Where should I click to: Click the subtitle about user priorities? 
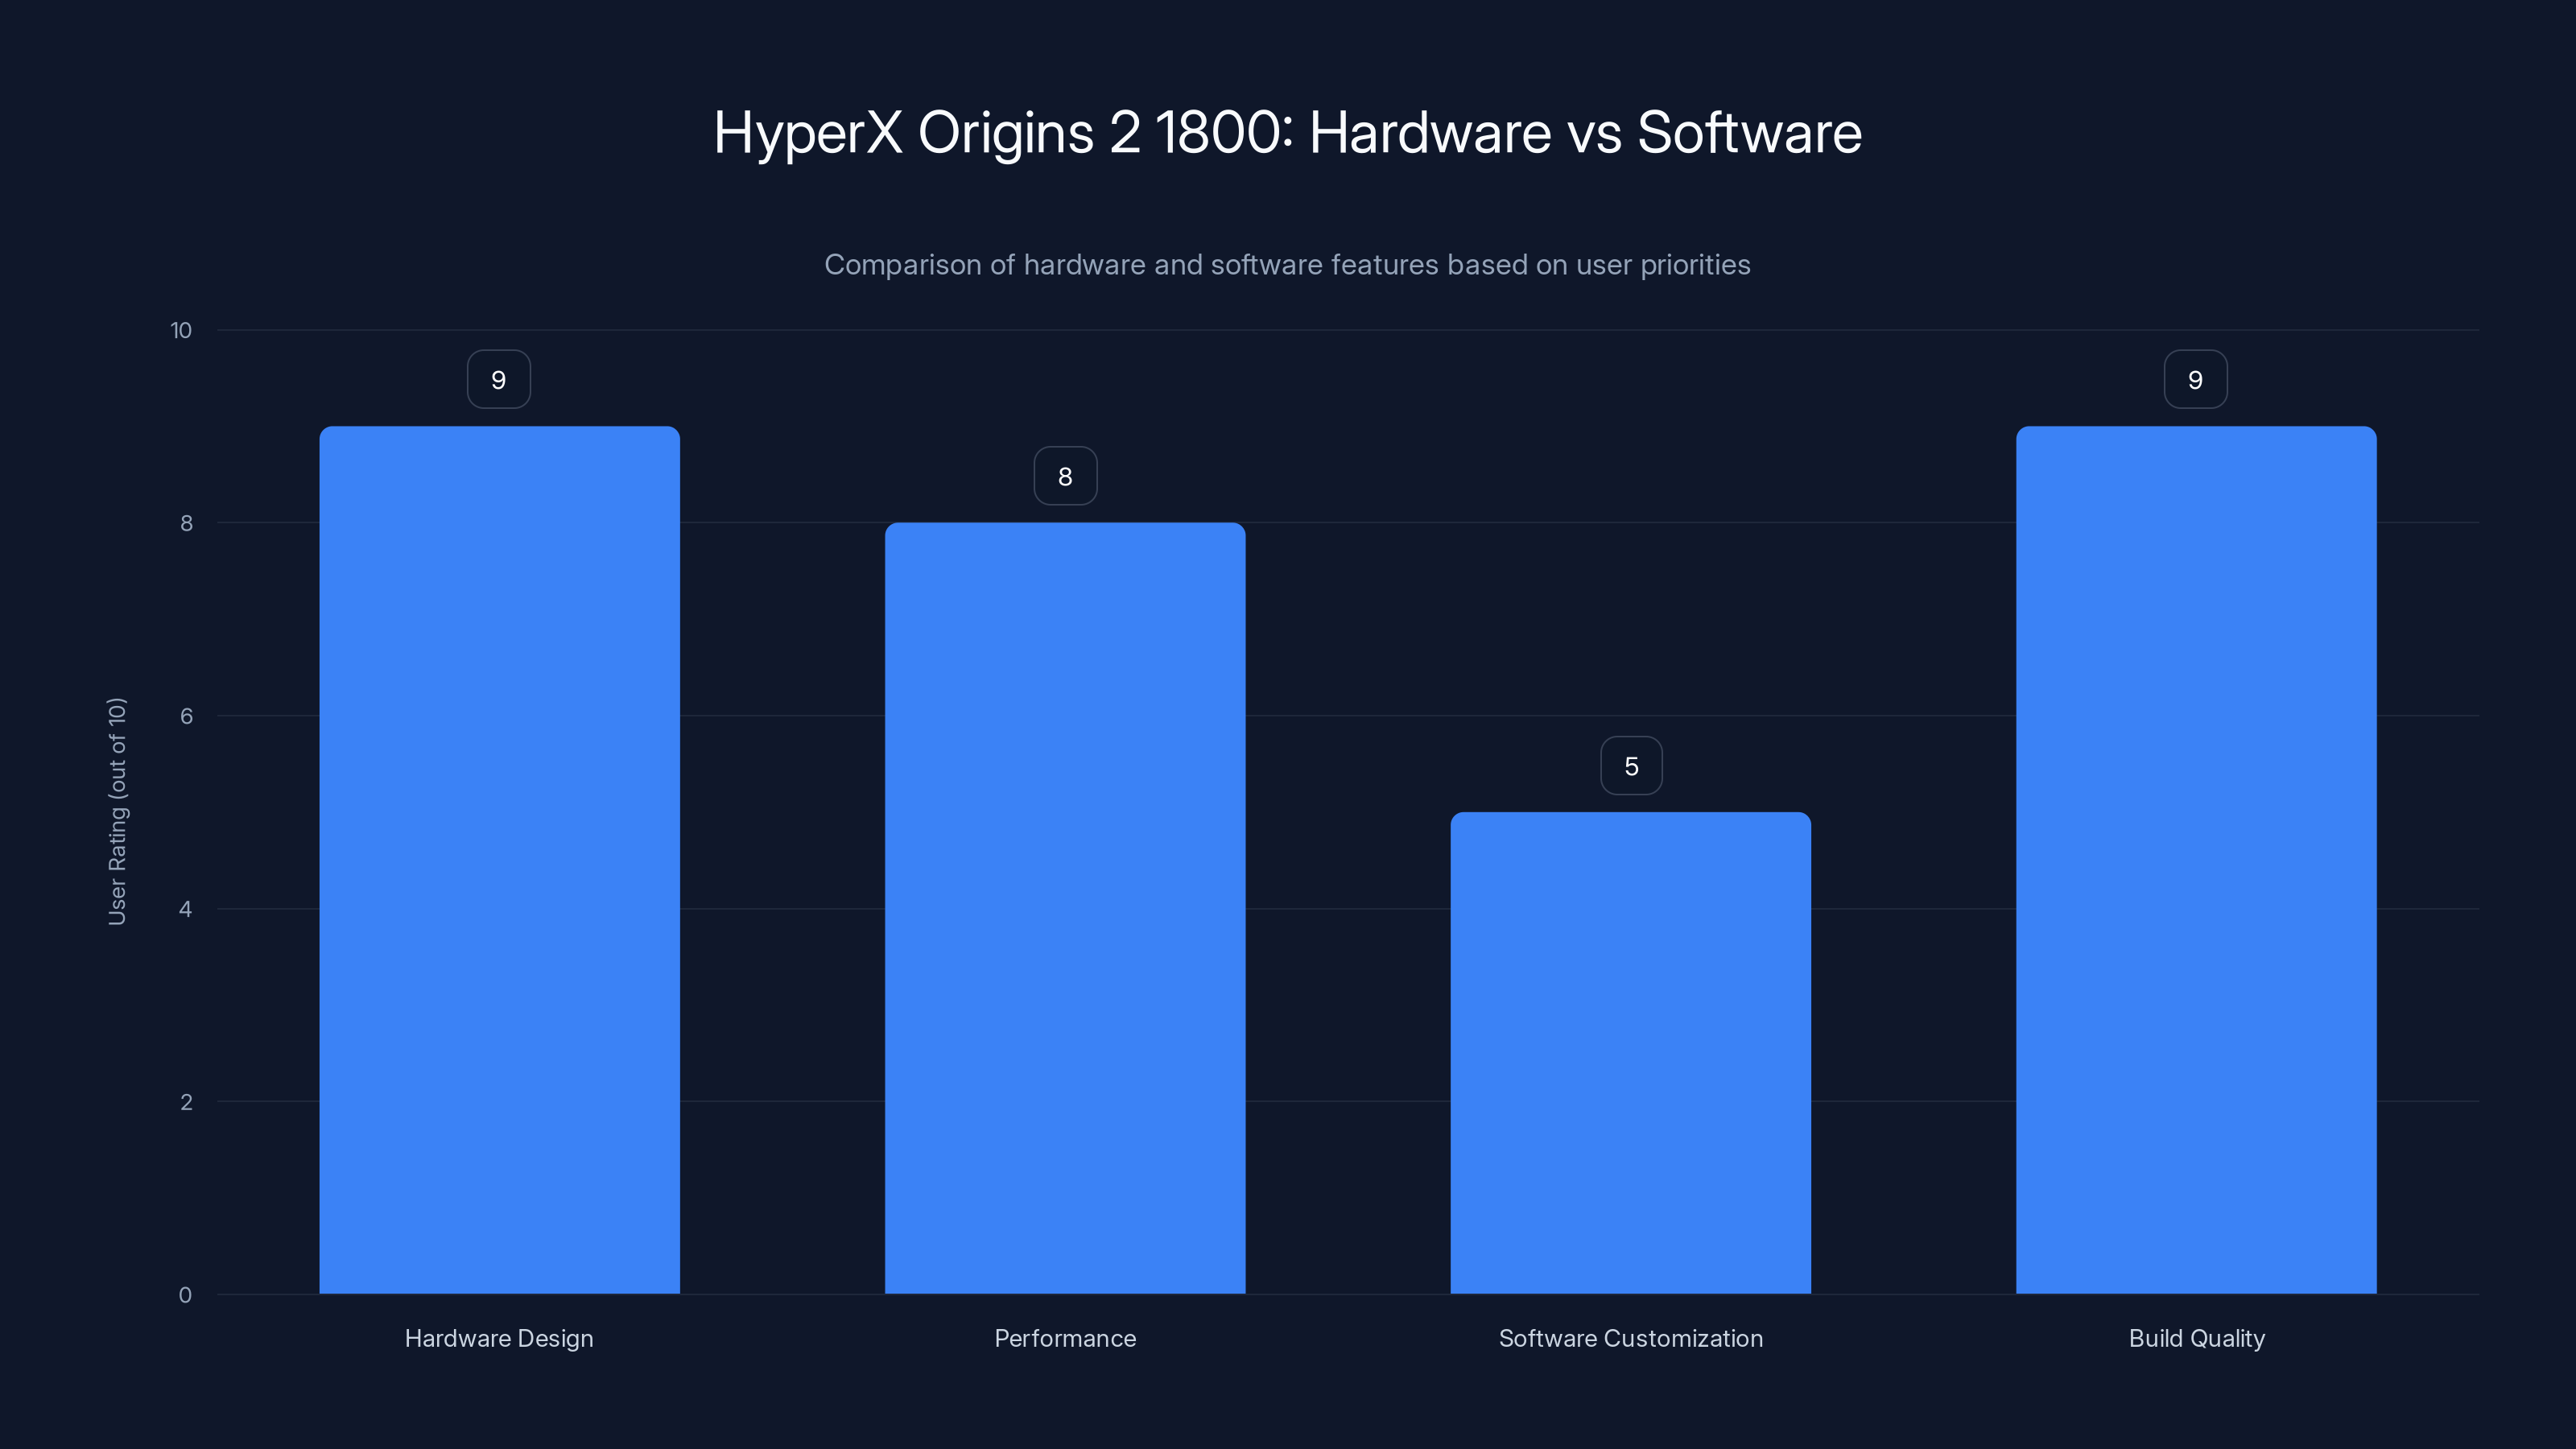click(x=1288, y=265)
